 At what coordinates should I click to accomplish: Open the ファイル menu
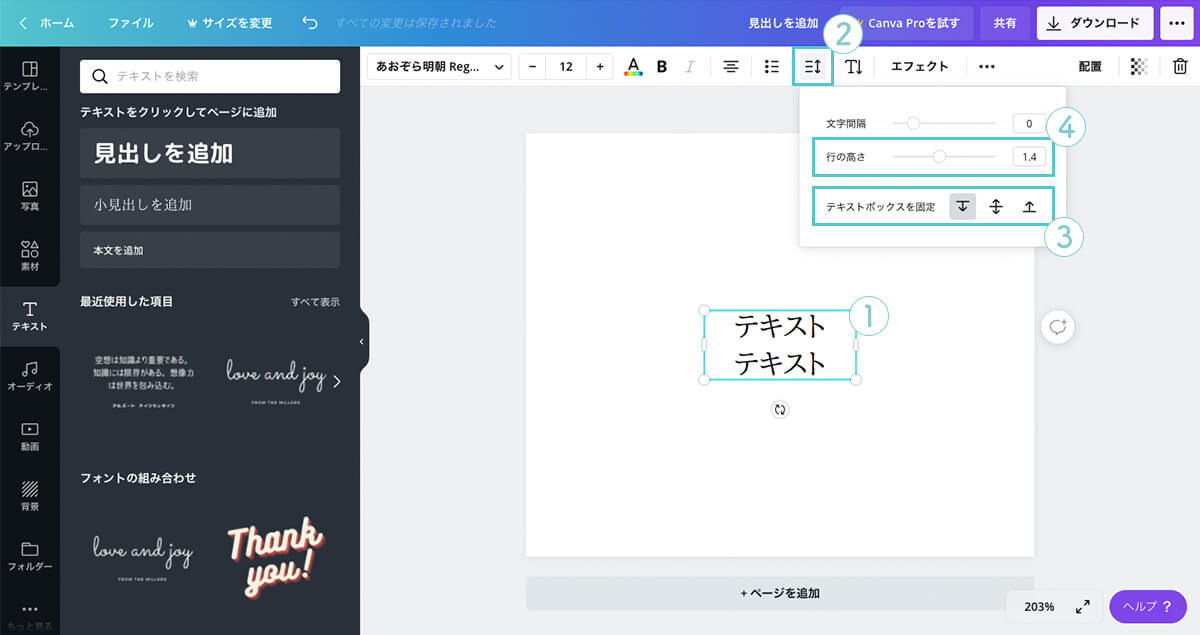pyautogui.click(x=130, y=22)
